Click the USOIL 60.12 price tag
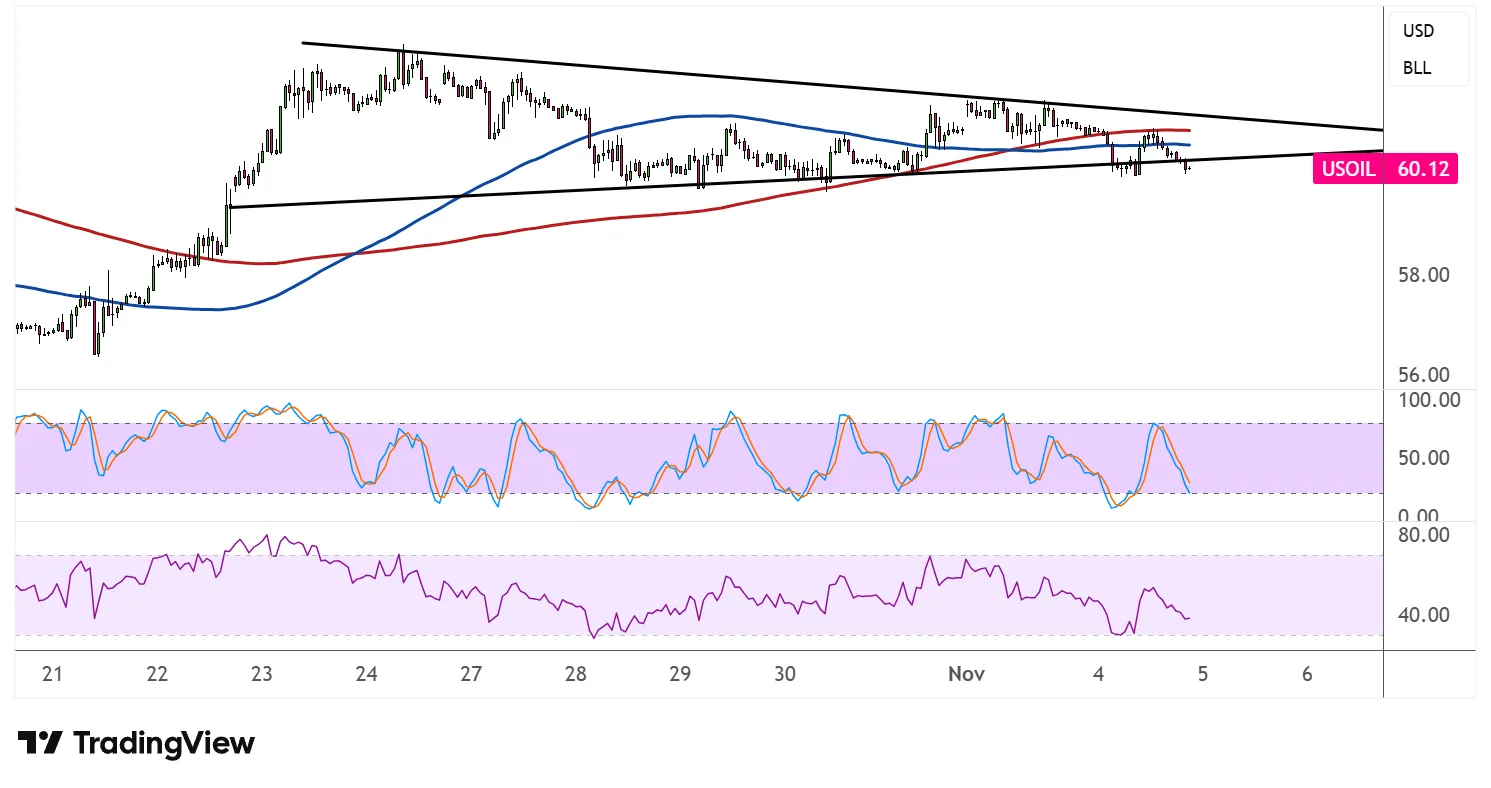 pos(1384,169)
